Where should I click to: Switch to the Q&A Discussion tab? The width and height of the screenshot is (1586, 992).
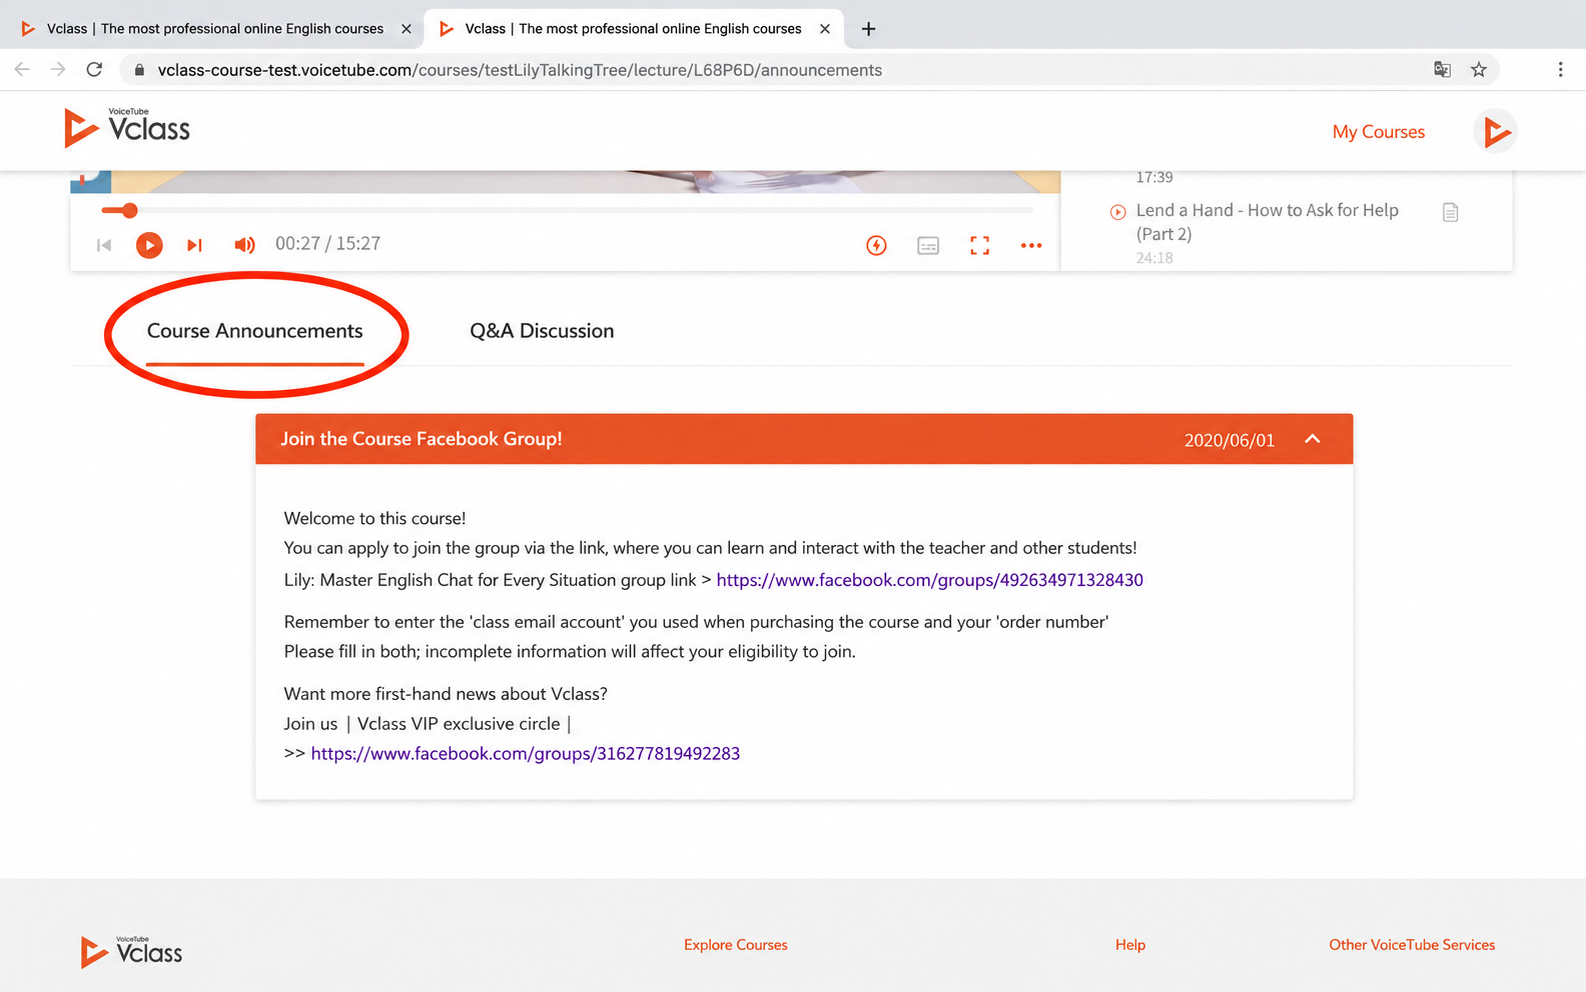point(542,331)
